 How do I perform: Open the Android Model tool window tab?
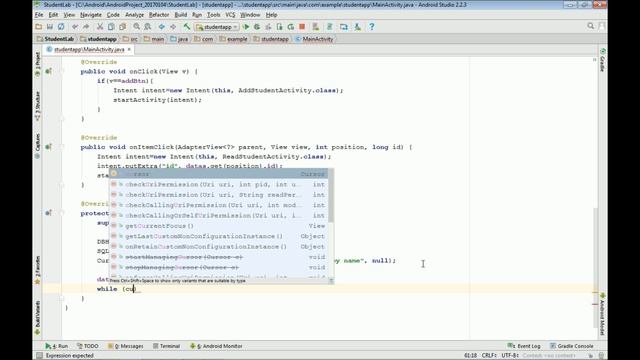tap(602, 313)
